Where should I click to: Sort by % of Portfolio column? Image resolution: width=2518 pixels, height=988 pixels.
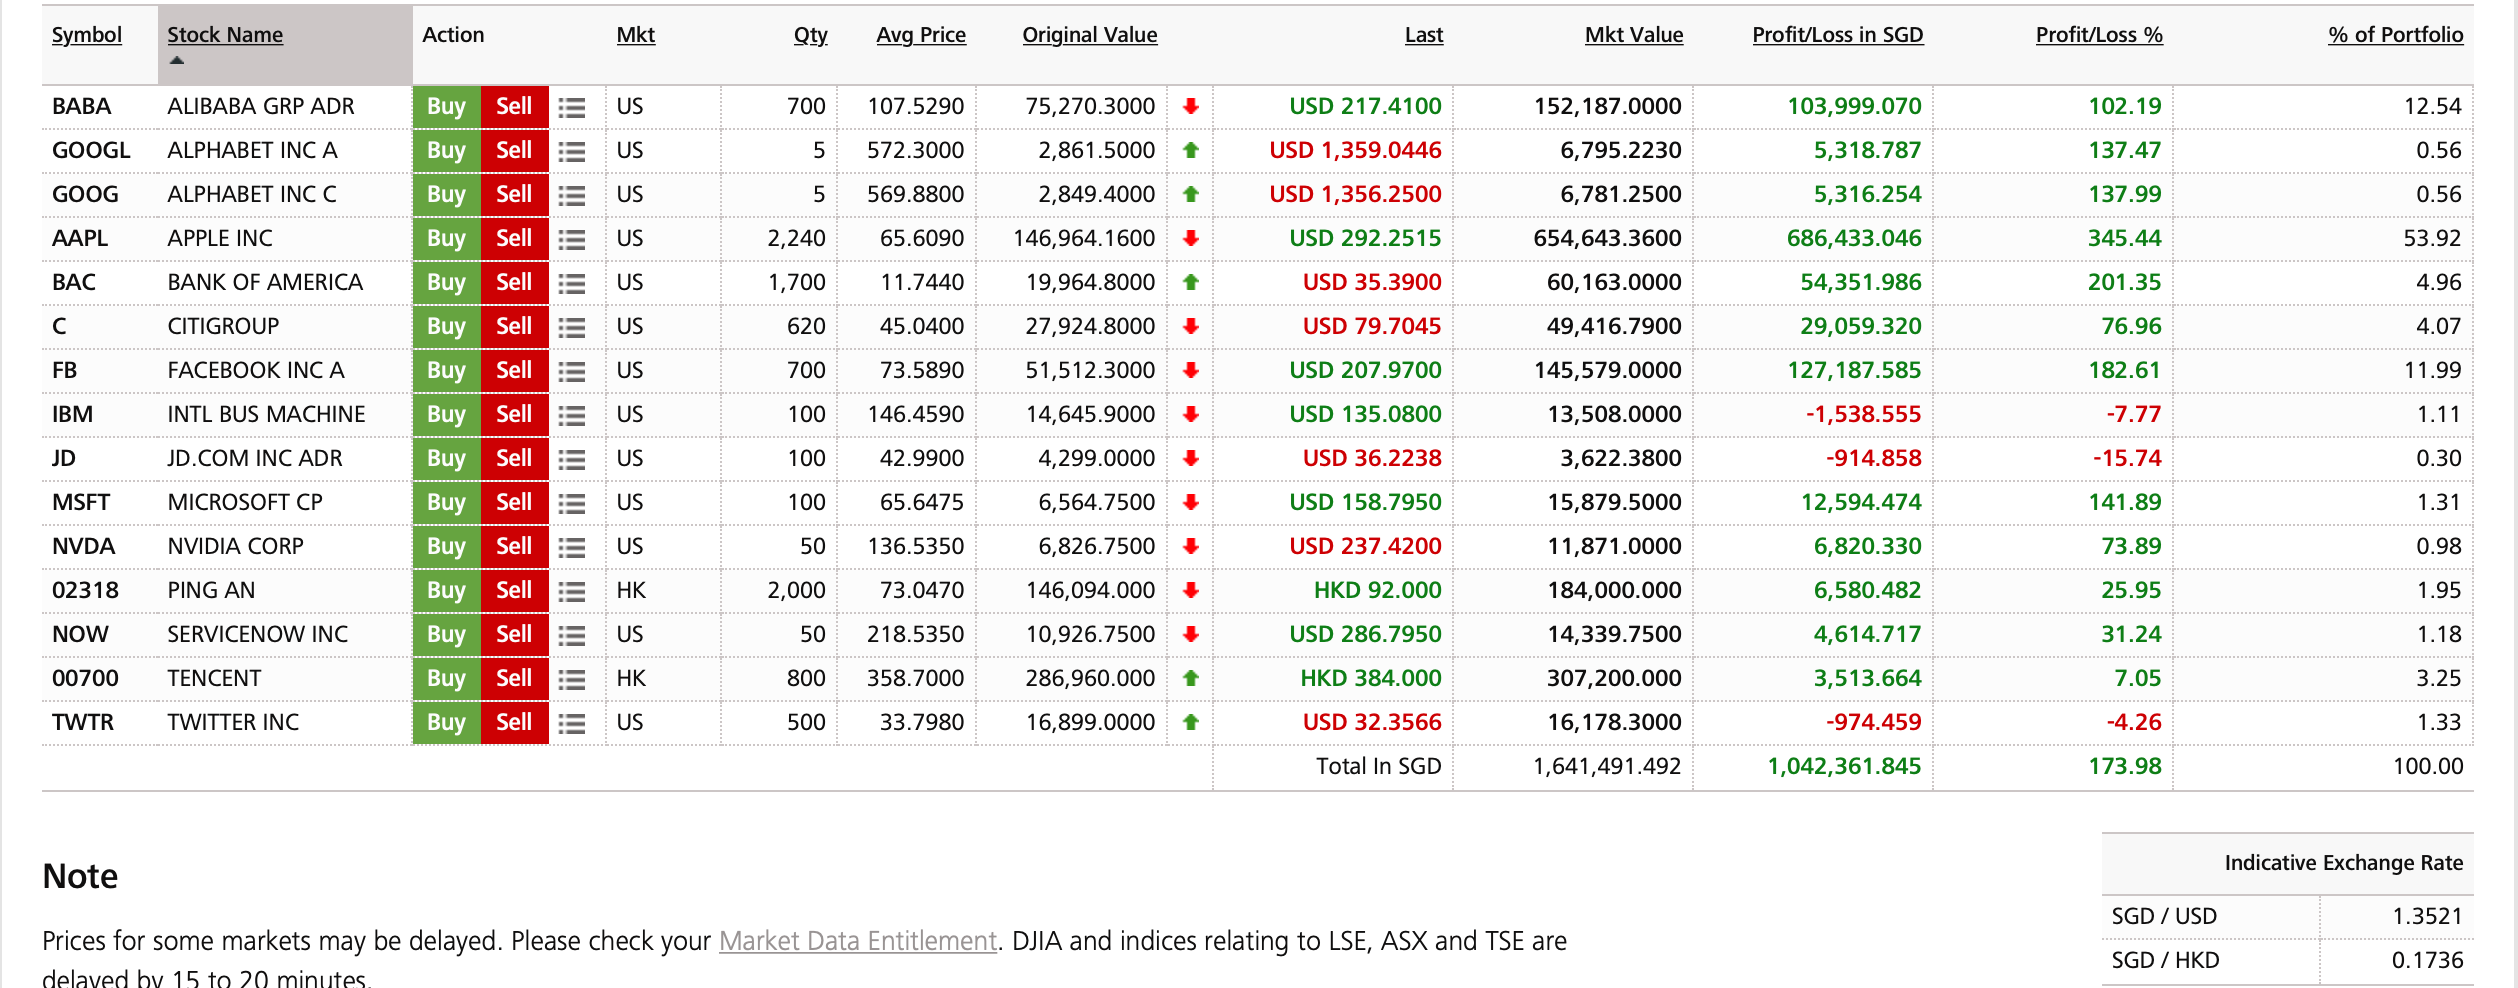(2395, 35)
